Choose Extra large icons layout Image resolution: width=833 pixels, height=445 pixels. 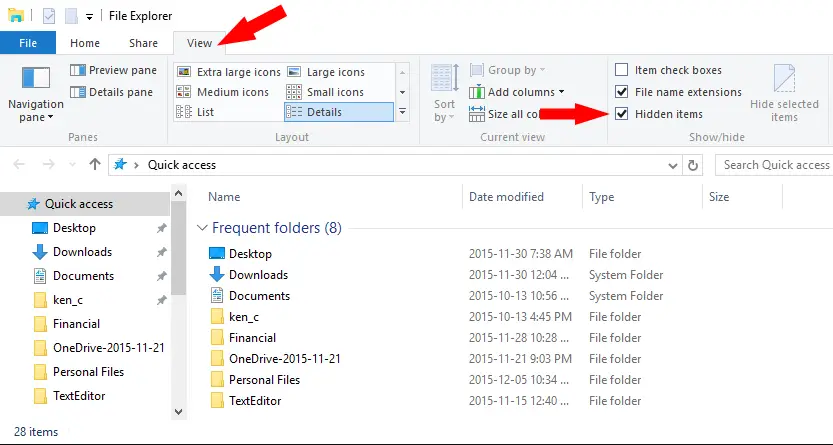[229, 72]
